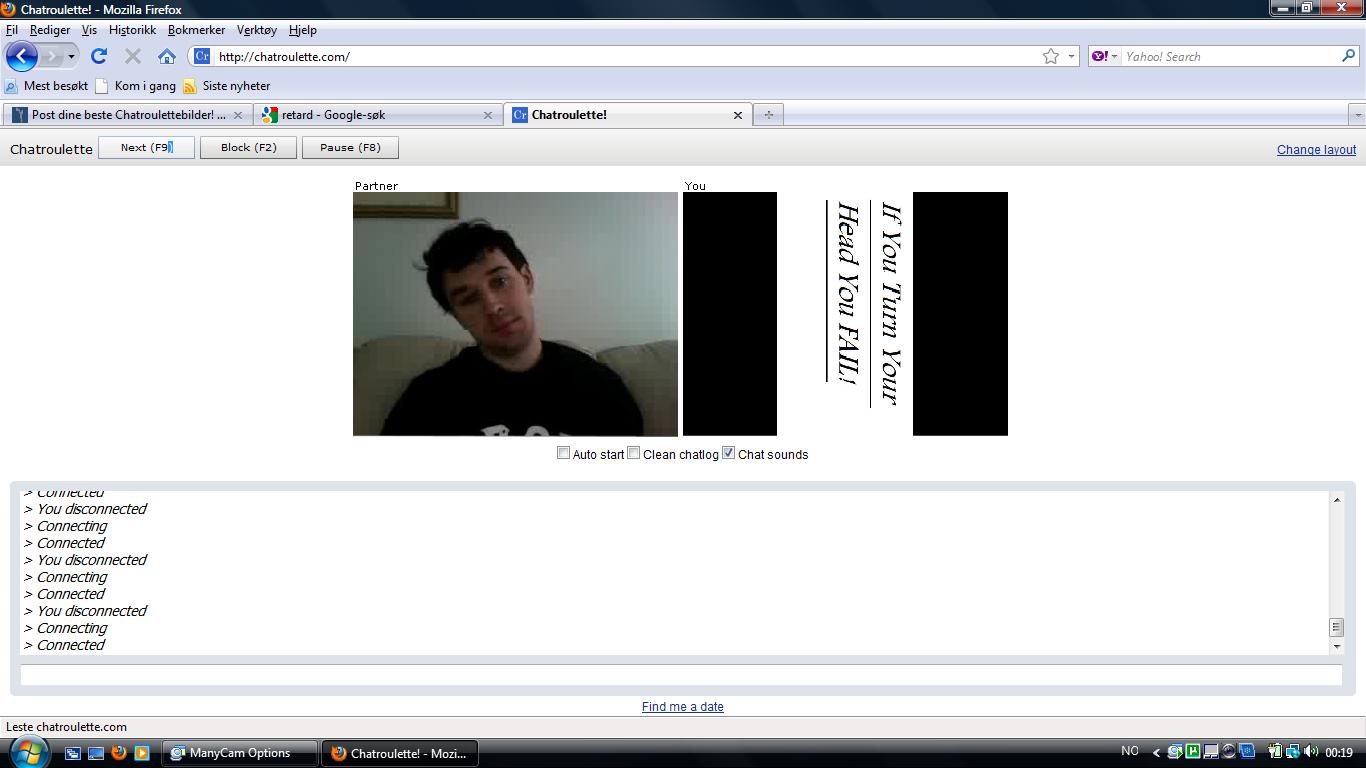Open the Bokmerker menu

[197, 30]
